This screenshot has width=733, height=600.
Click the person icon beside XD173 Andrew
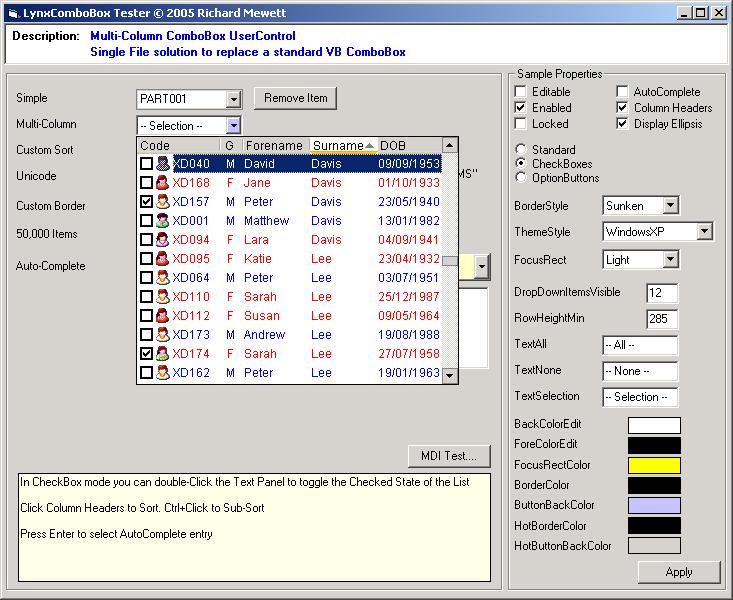point(162,335)
